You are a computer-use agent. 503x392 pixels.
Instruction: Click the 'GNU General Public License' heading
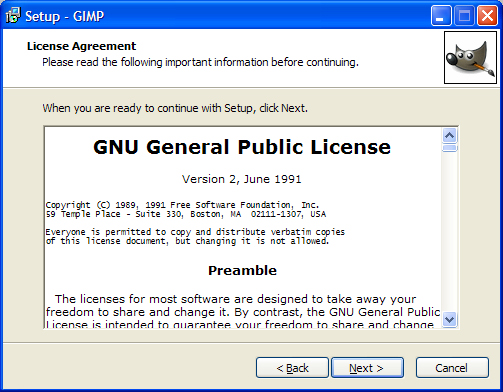(242, 147)
